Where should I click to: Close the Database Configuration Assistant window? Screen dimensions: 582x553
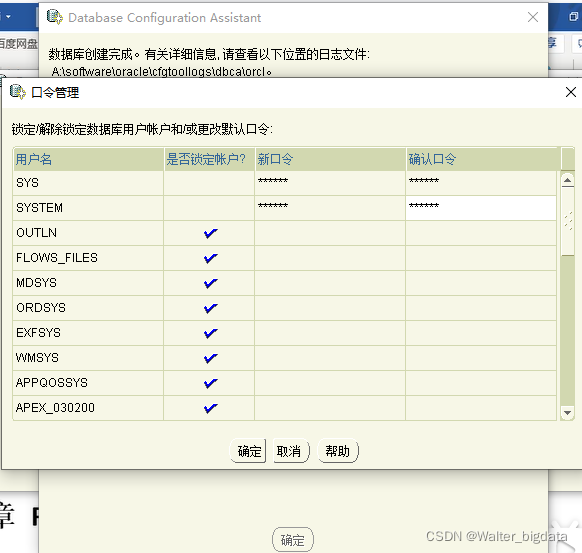coord(533,17)
